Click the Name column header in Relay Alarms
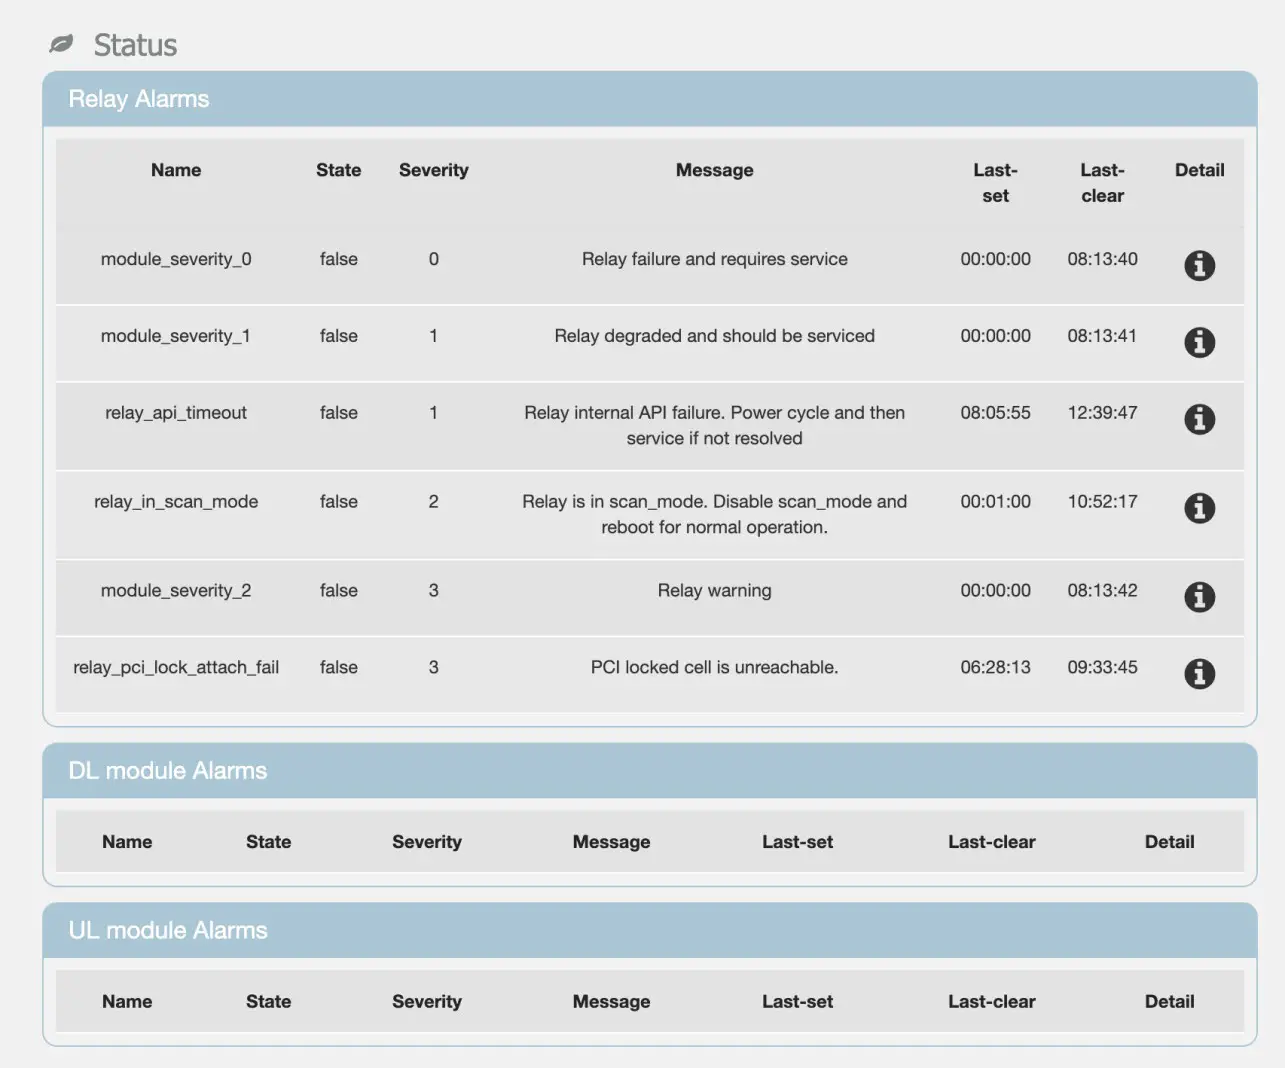Viewport: 1285px width, 1068px height. point(176,170)
